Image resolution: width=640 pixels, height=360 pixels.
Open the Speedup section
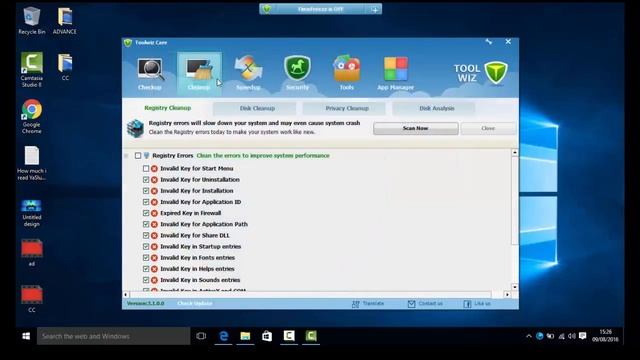pyautogui.click(x=248, y=74)
